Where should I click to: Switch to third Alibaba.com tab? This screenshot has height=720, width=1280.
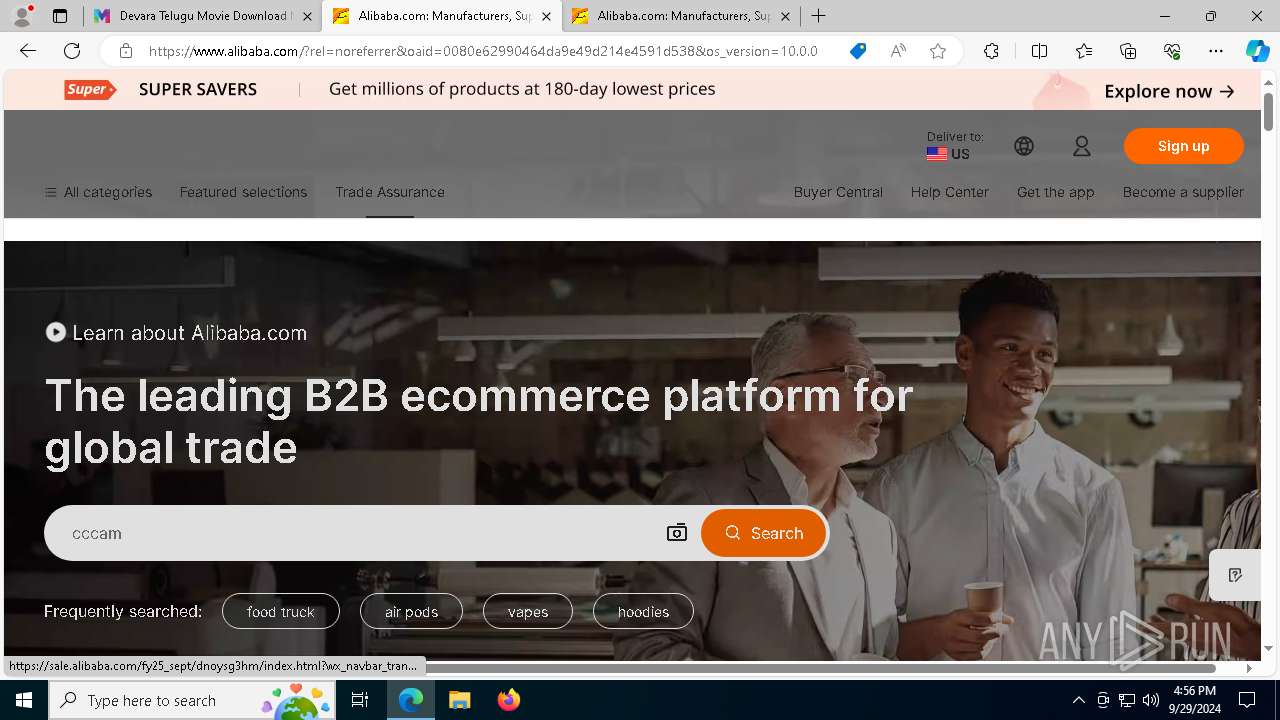[x=681, y=16]
